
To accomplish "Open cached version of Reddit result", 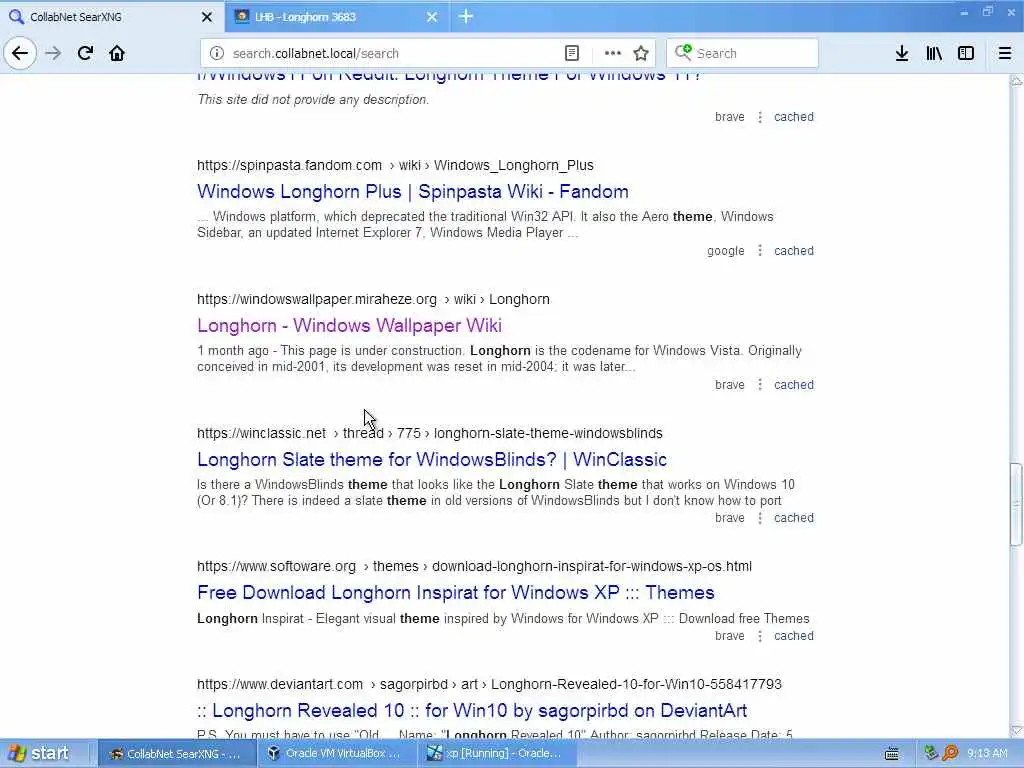I will 793,117.
